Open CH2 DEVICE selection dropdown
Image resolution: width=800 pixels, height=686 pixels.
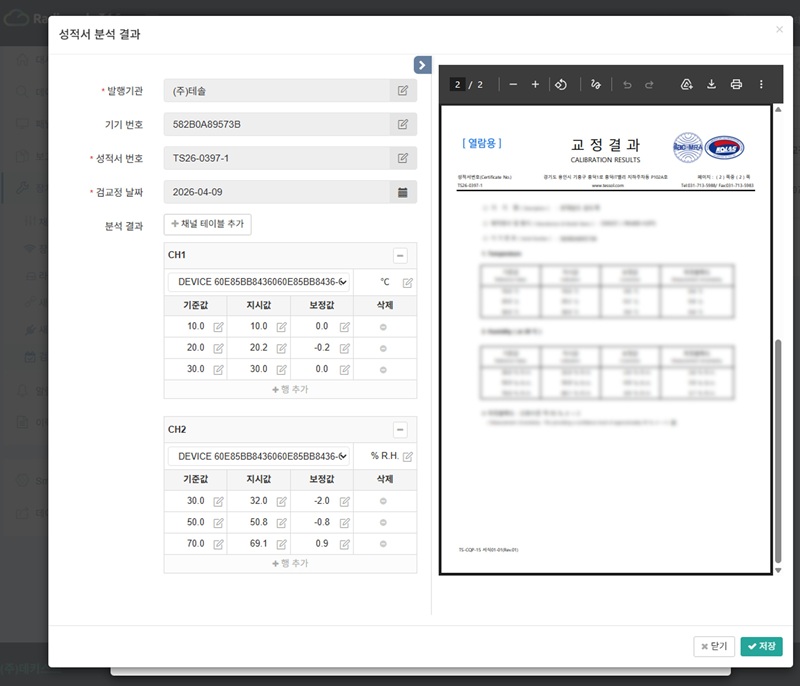[259, 456]
